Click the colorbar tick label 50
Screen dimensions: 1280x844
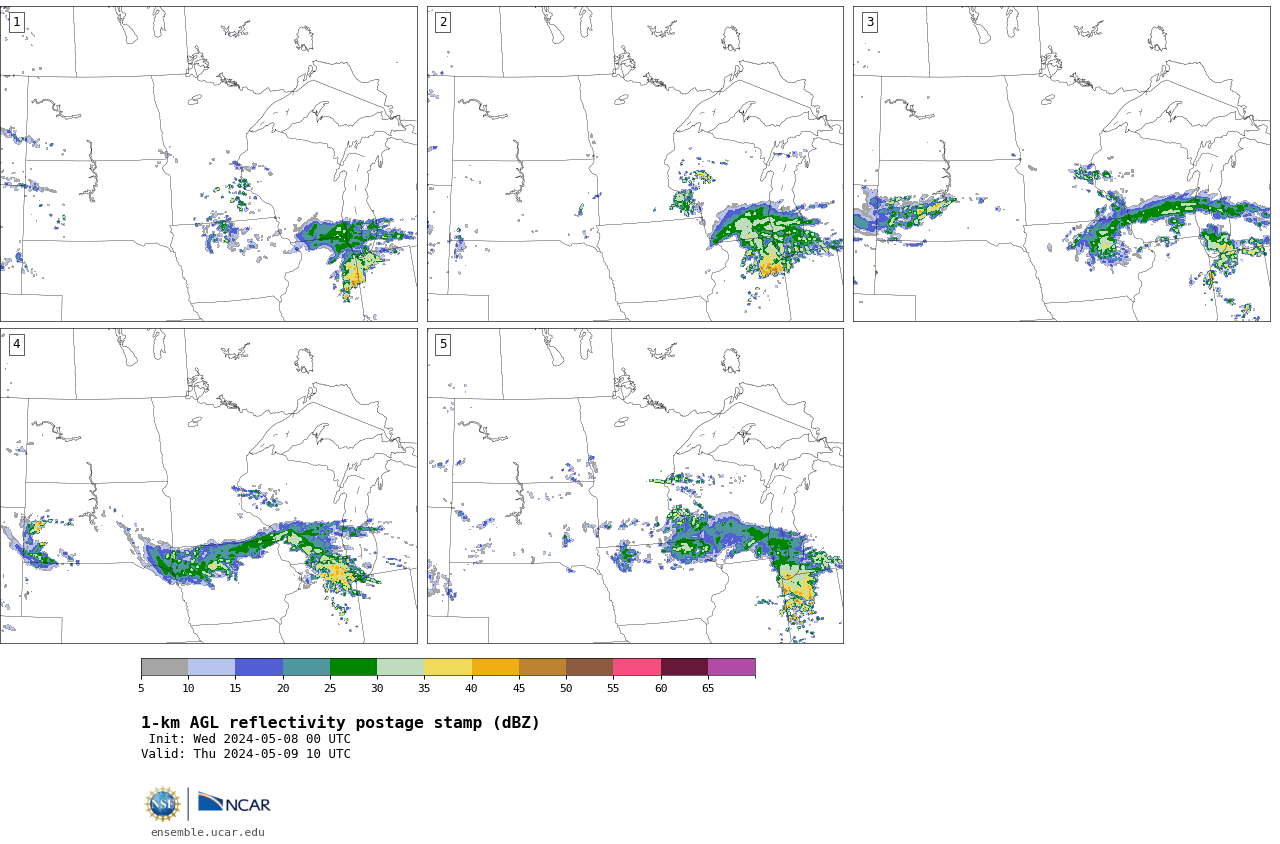coord(566,688)
